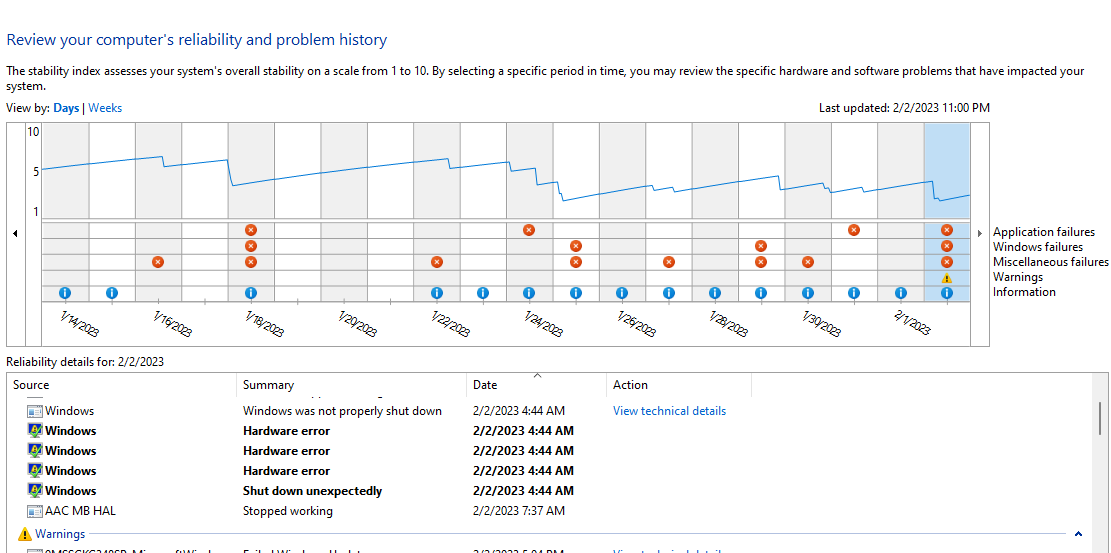The width and height of the screenshot is (1111, 553).
Task: Select the '2/2/2023 7:37 AM' date cell
Action: point(519,510)
